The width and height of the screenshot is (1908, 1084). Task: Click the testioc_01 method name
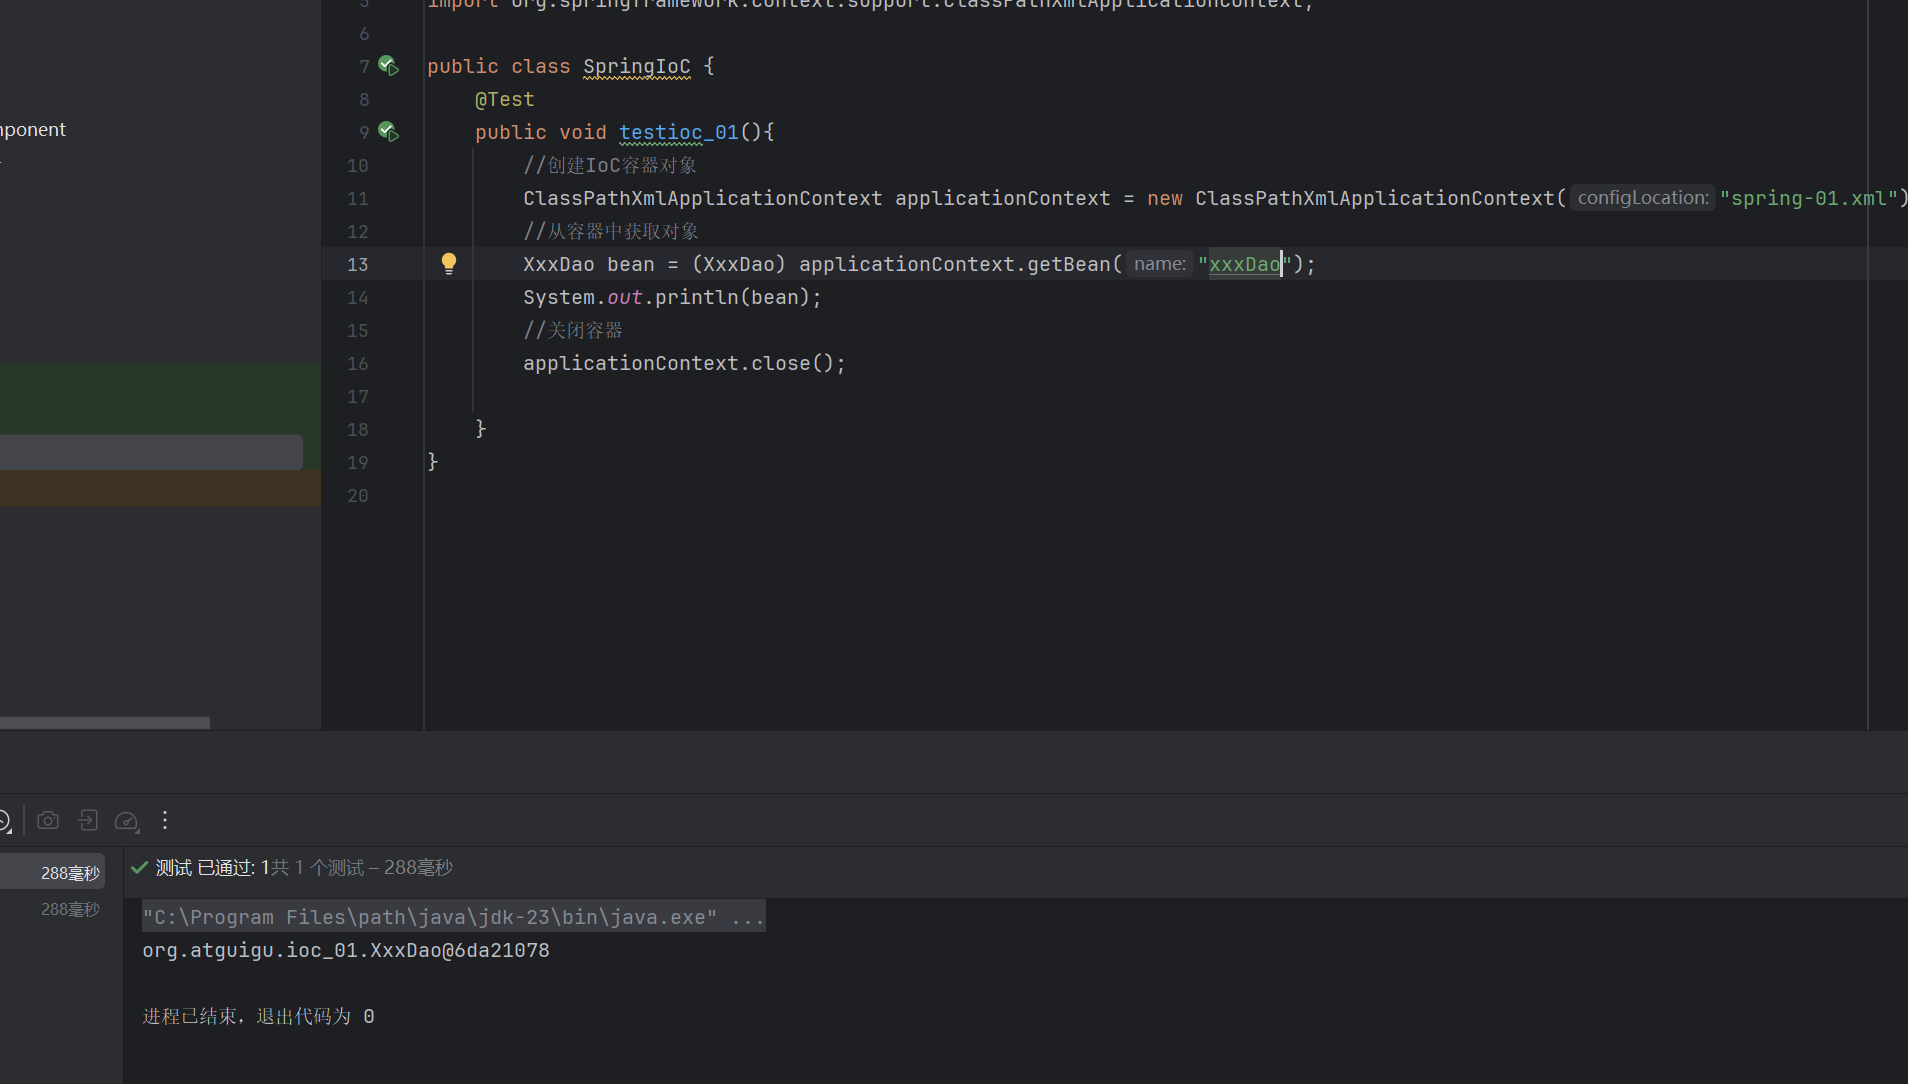tap(678, 133)
